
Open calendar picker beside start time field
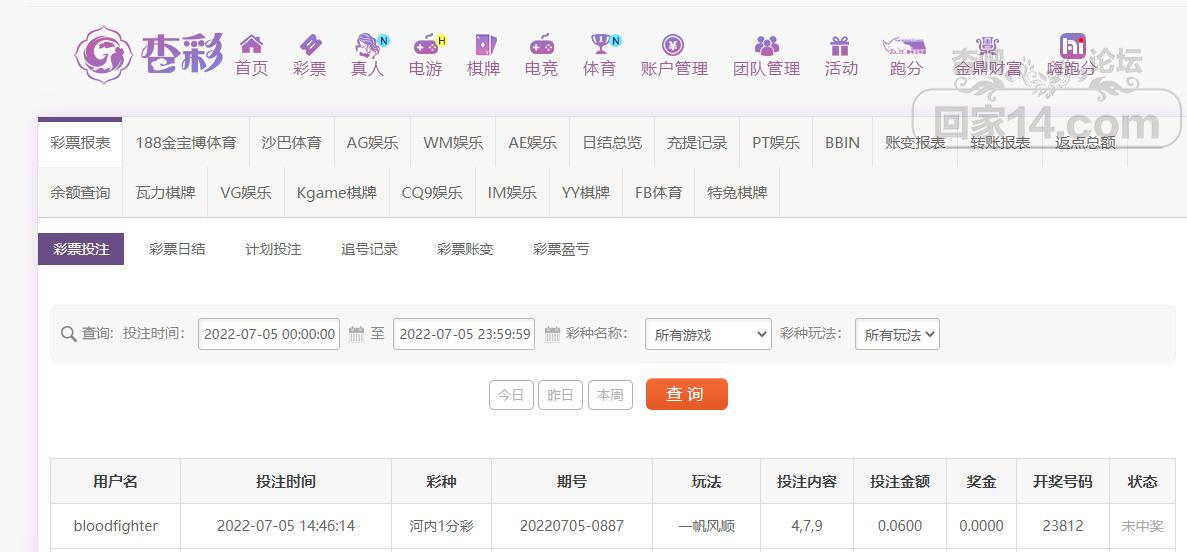pos(357,334)
